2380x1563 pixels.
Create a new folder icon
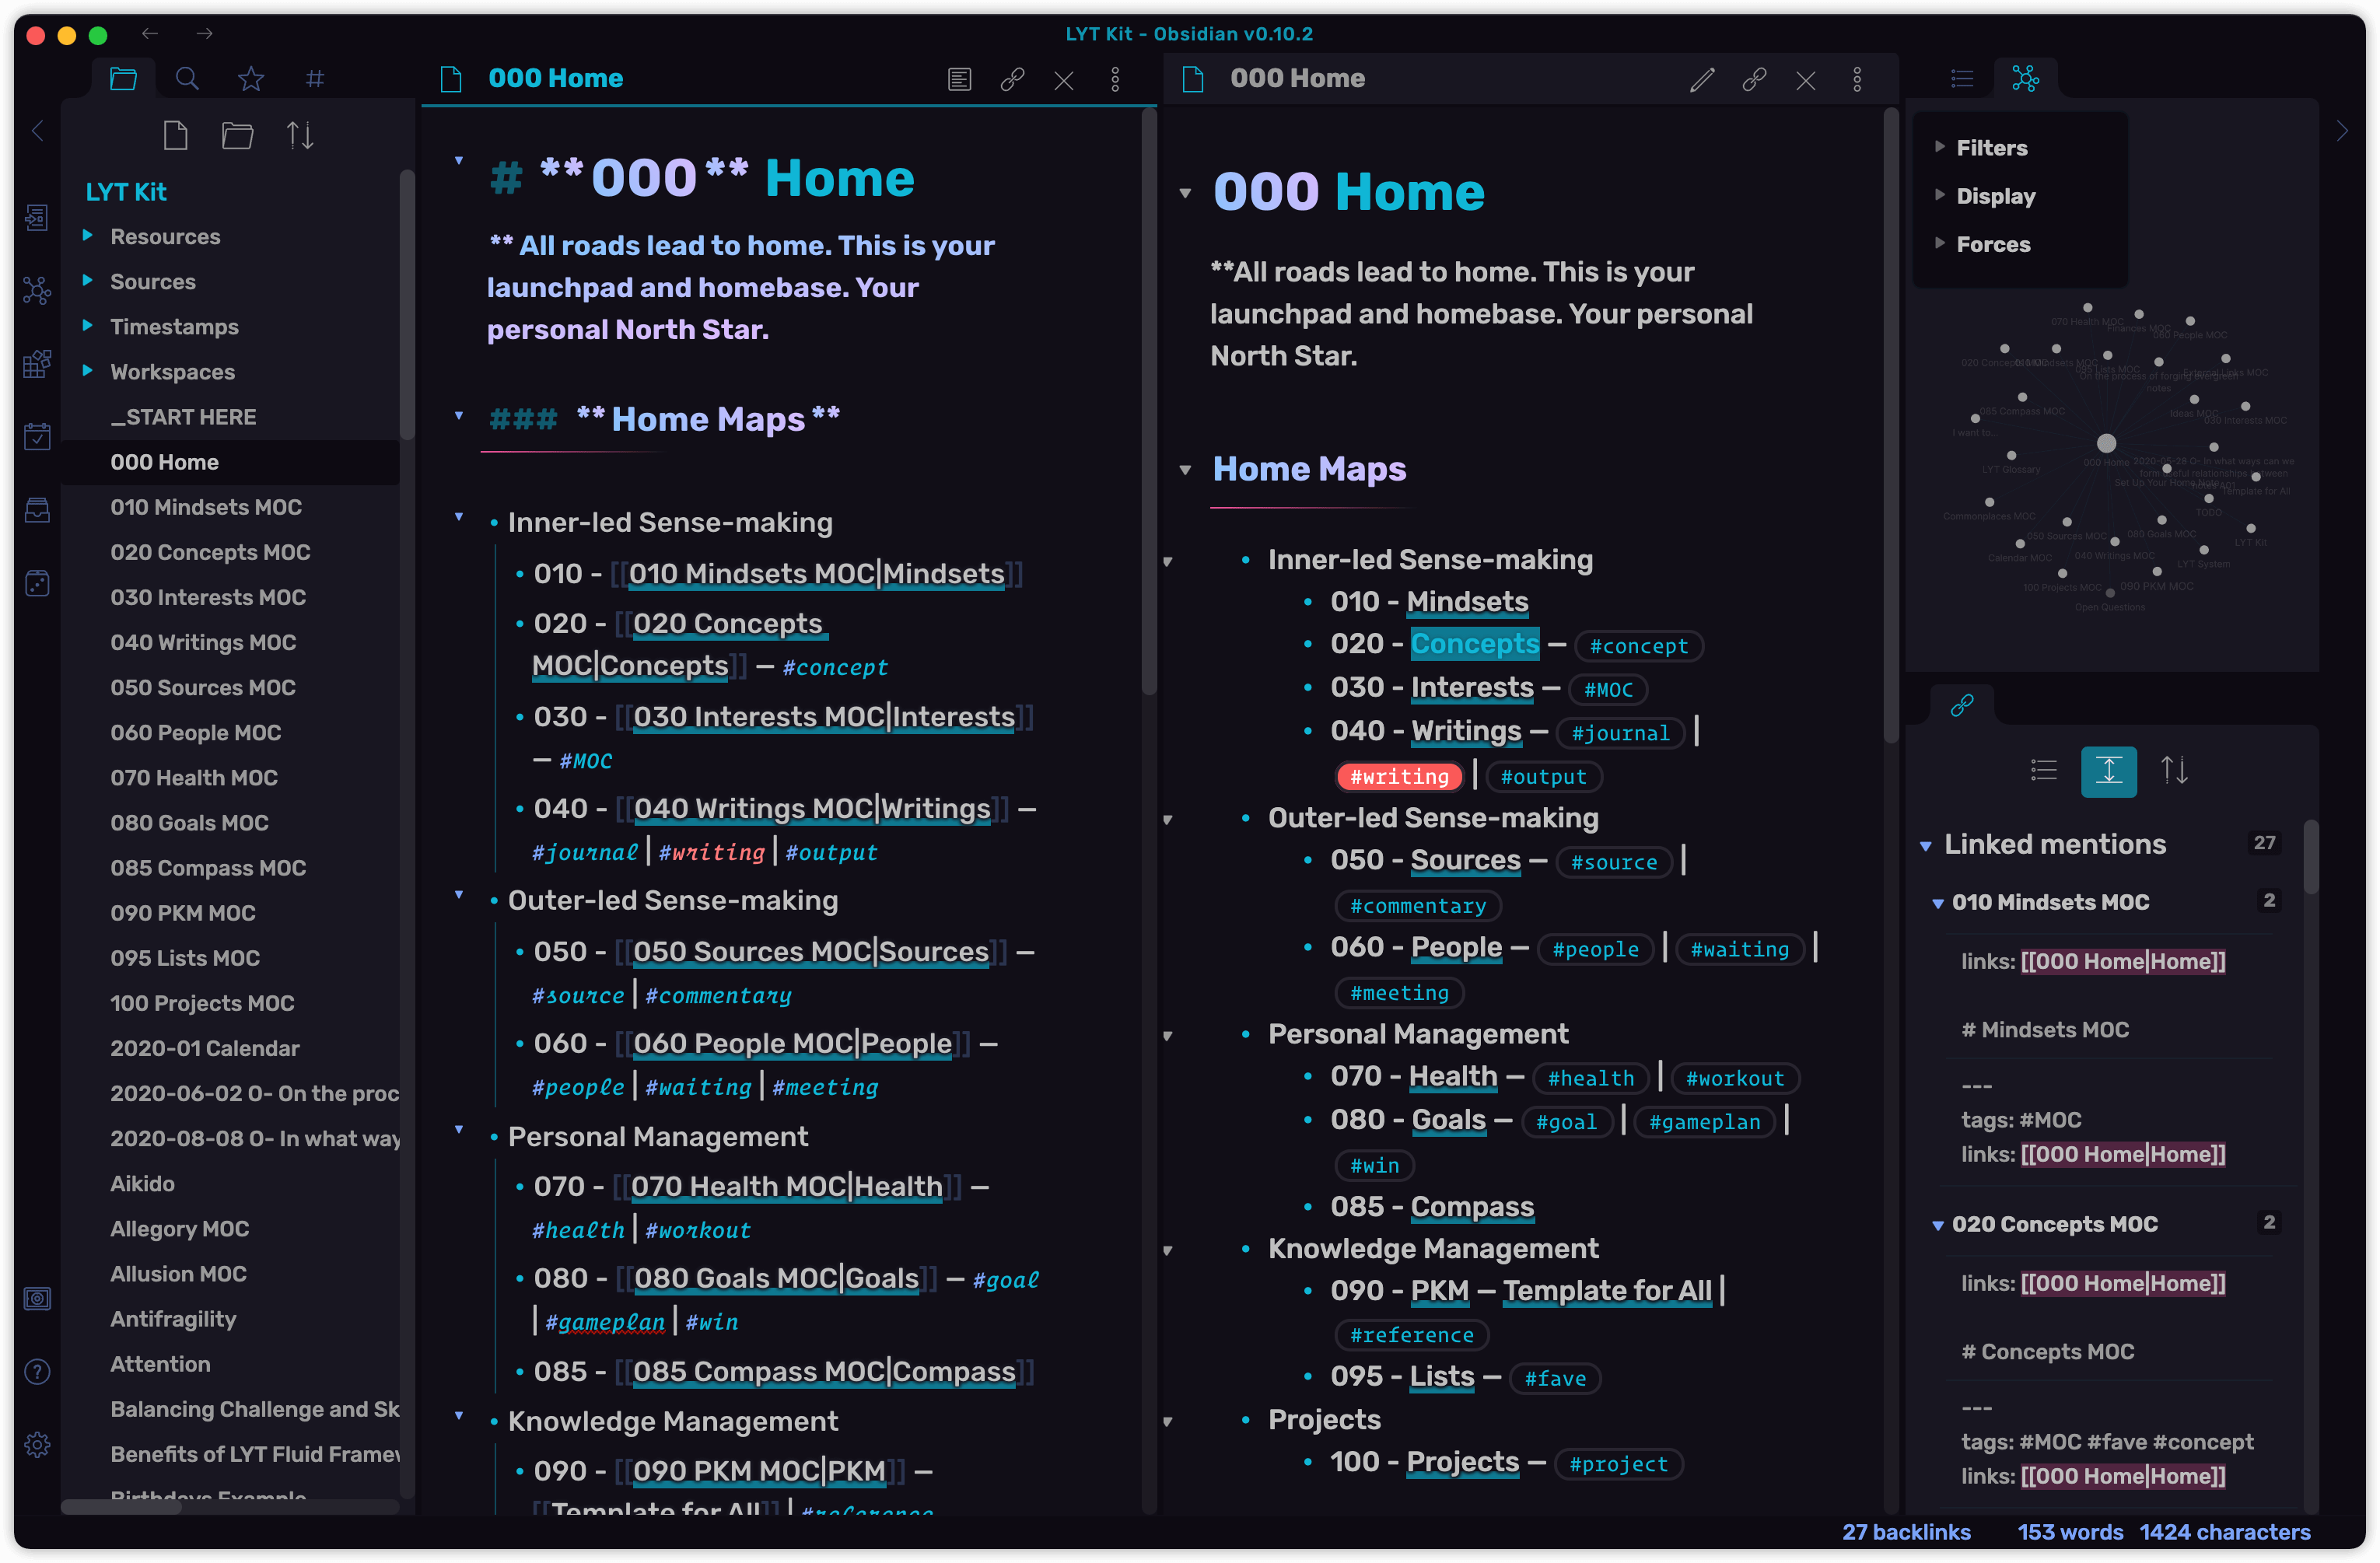point(237,135)
